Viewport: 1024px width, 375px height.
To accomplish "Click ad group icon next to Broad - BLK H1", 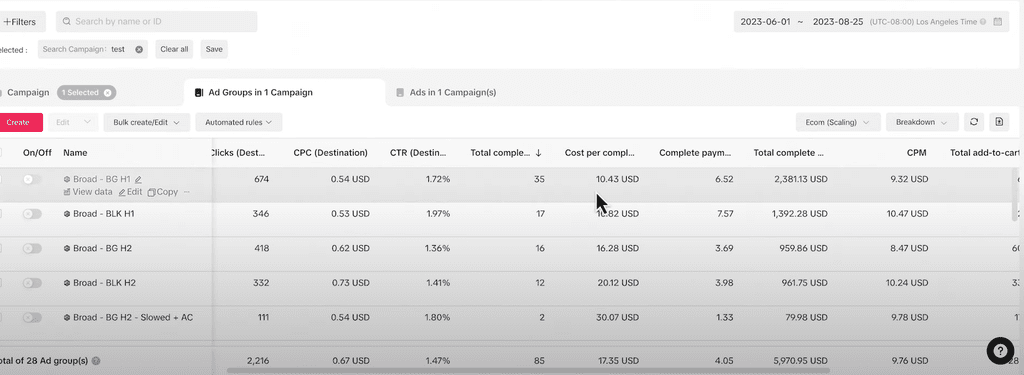I will click(x=67, y=214).
